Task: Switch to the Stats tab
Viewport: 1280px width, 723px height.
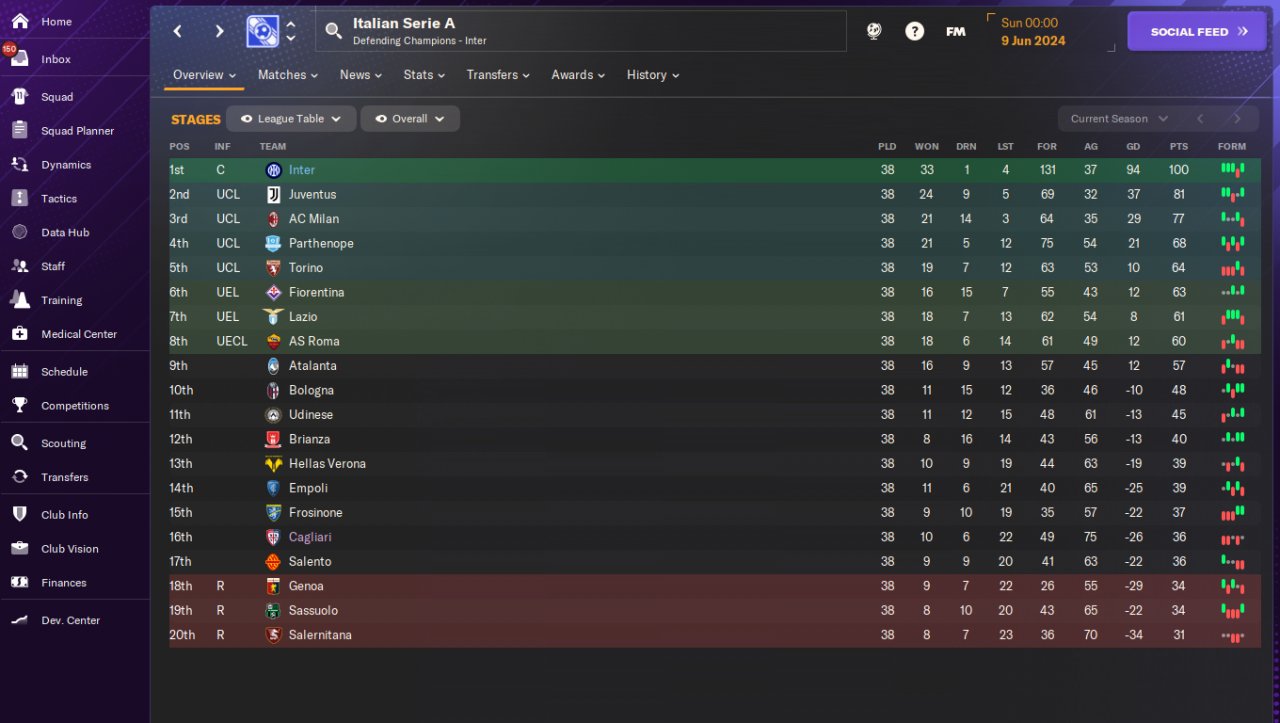Action: (x=423, y=75)
